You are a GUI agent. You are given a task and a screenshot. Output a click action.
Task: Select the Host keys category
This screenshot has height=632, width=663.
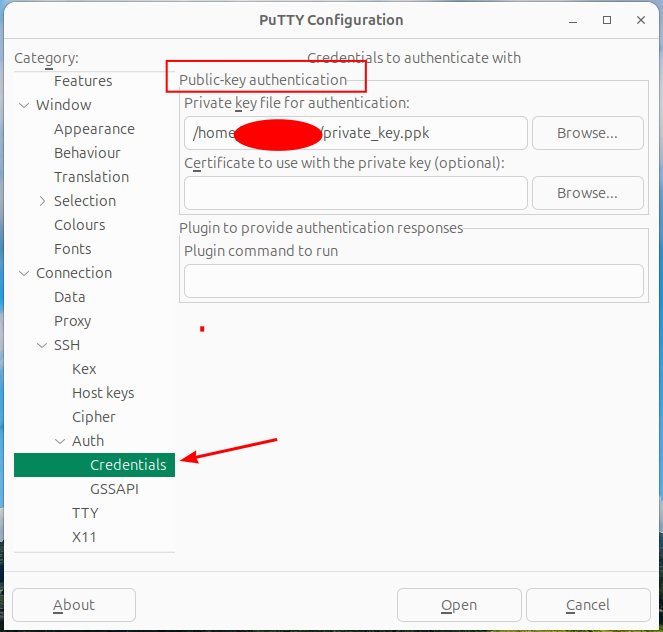point(102,393)
